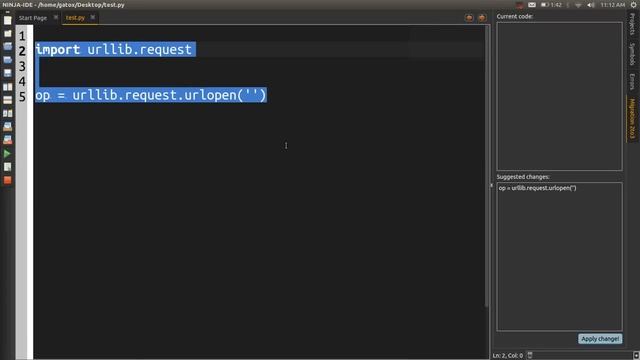Select the suggested change 'op = urllib.request.urlopen('')'
640x360 pixels.
(537, 188)
